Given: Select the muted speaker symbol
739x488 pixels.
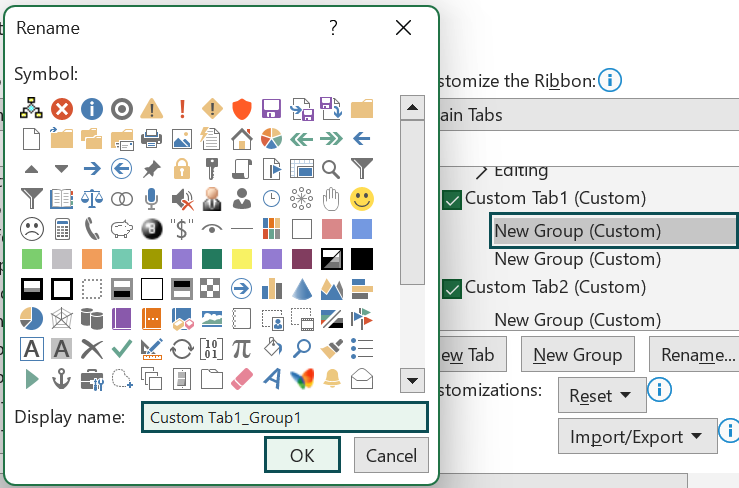Looking at the screenshot, I should [x=182, y=199].
